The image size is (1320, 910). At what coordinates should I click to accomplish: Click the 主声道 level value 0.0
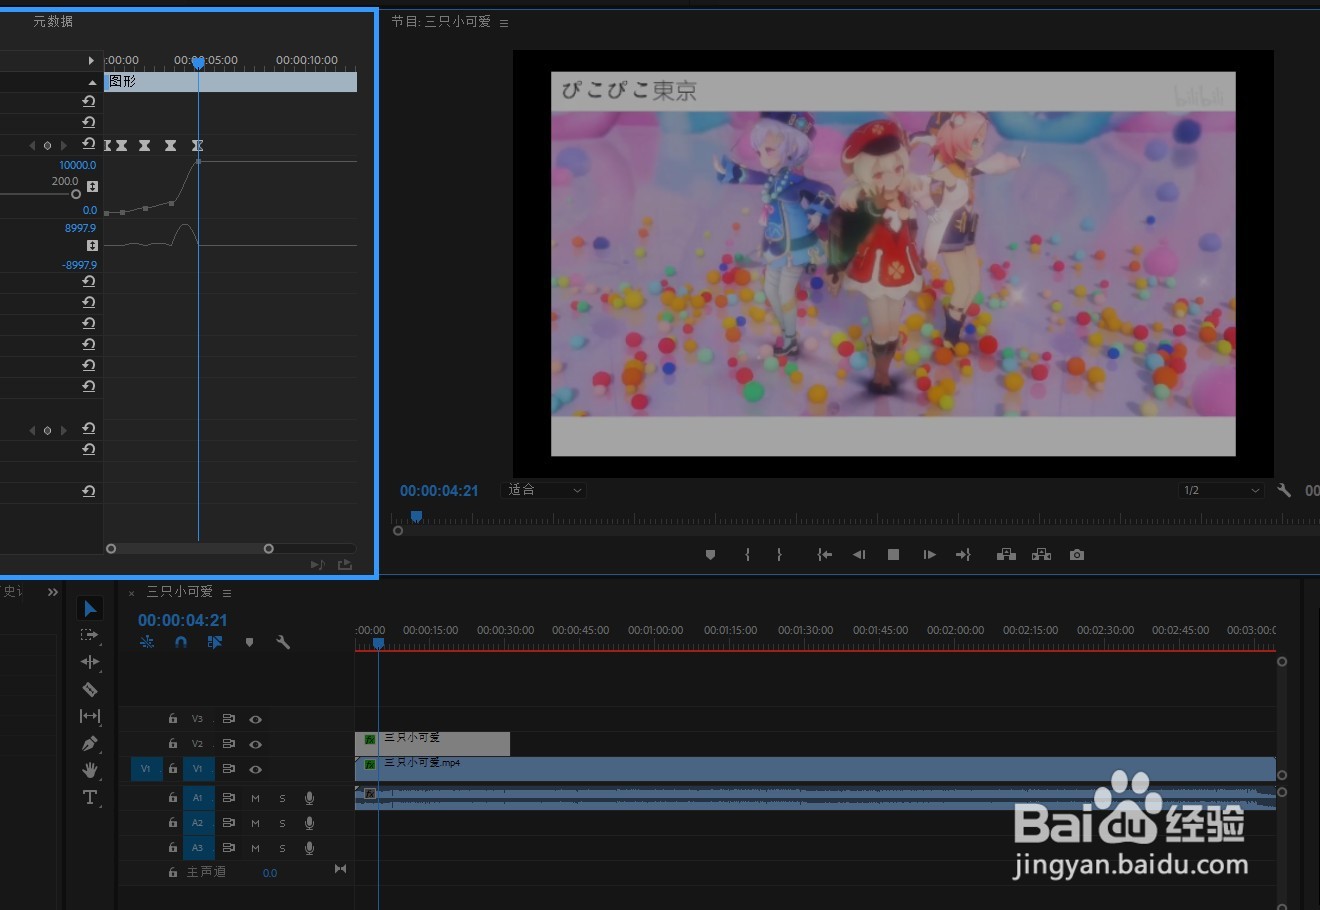point(270,873)
